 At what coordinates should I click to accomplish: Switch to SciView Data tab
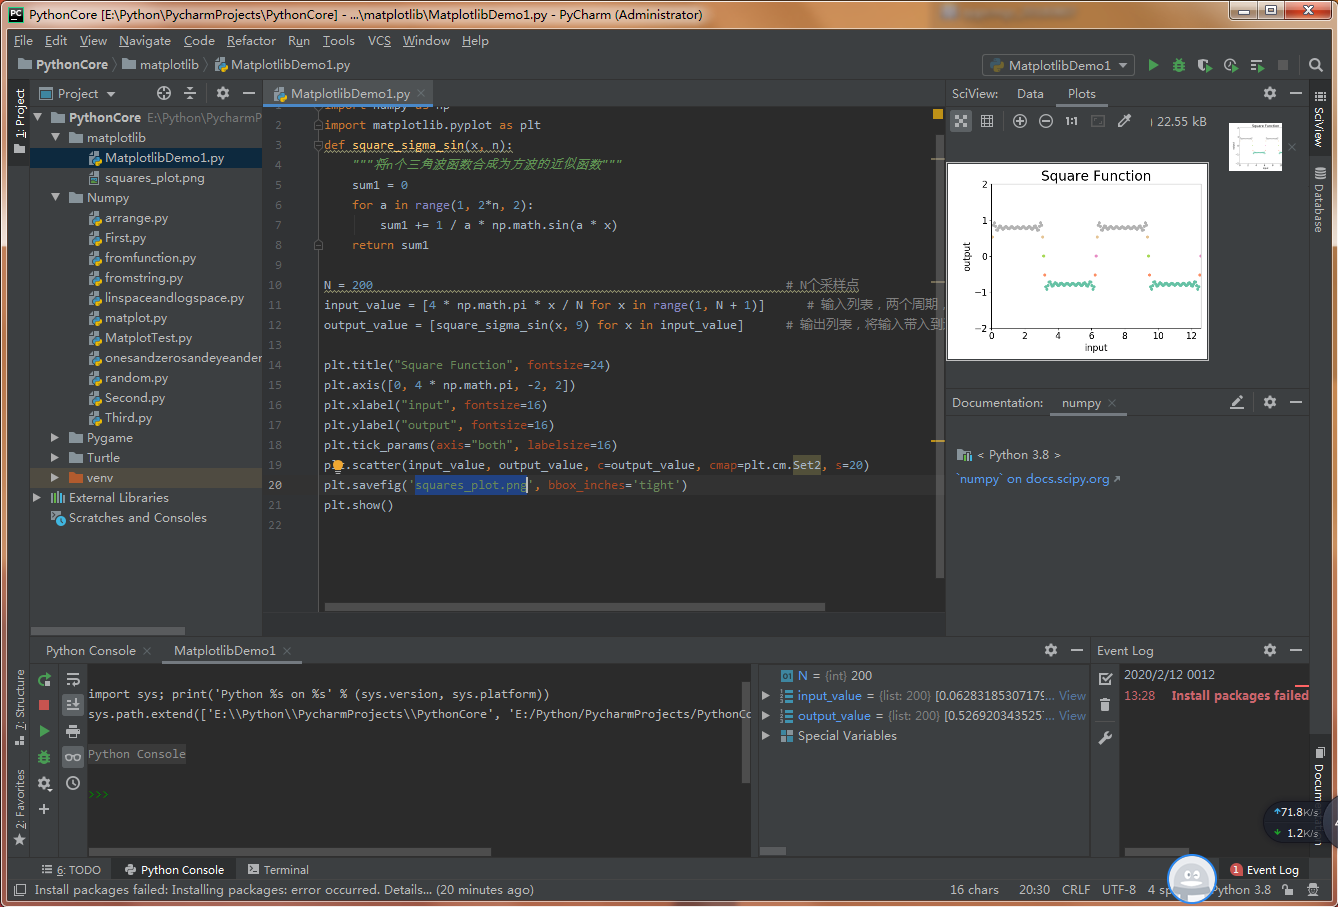point(1030,93)
